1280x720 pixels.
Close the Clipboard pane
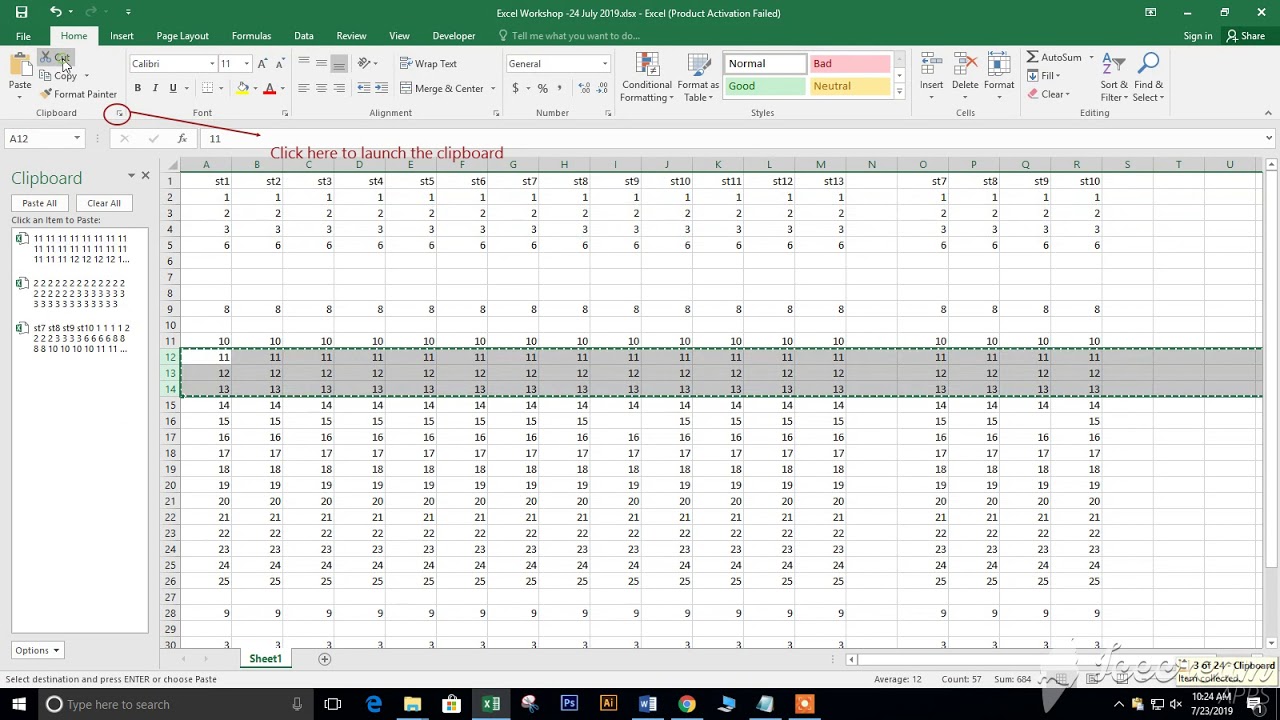tap(145, 176)
